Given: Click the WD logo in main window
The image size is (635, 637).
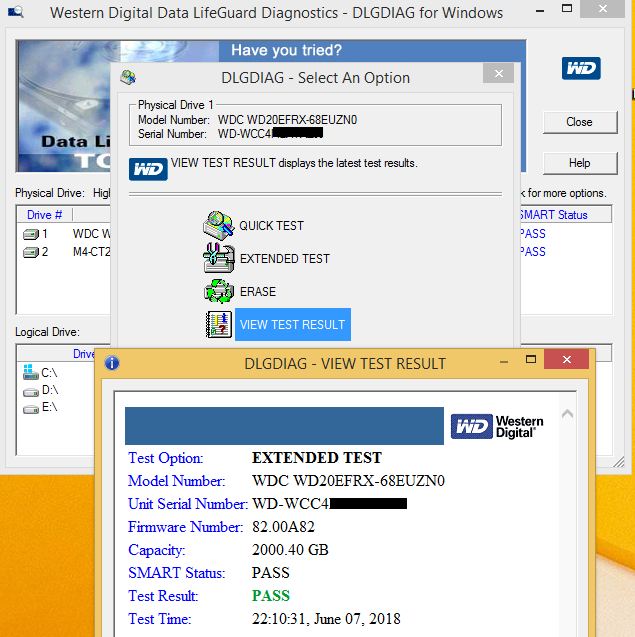Looking at the screenshot, I should point(581,68).
